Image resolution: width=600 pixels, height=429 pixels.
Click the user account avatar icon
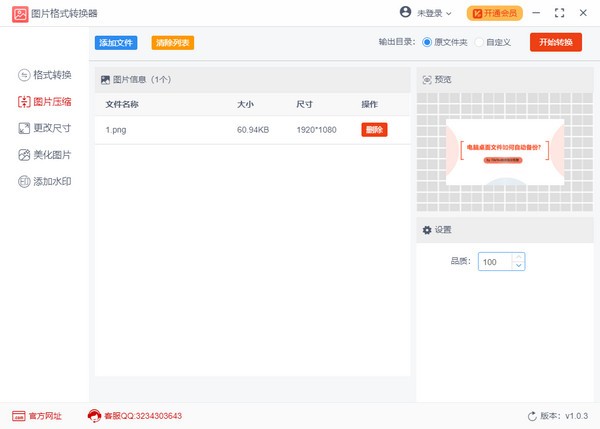405,13
